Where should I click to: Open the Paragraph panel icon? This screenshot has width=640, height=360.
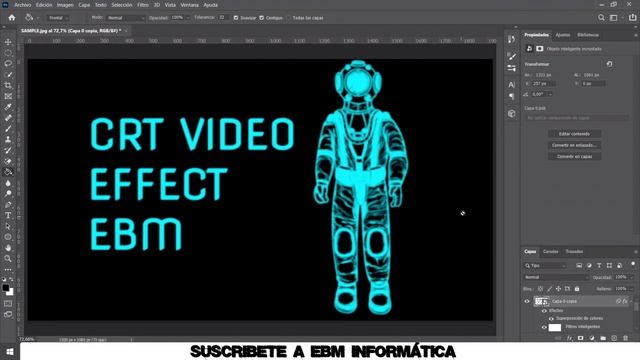pos(511,97)
